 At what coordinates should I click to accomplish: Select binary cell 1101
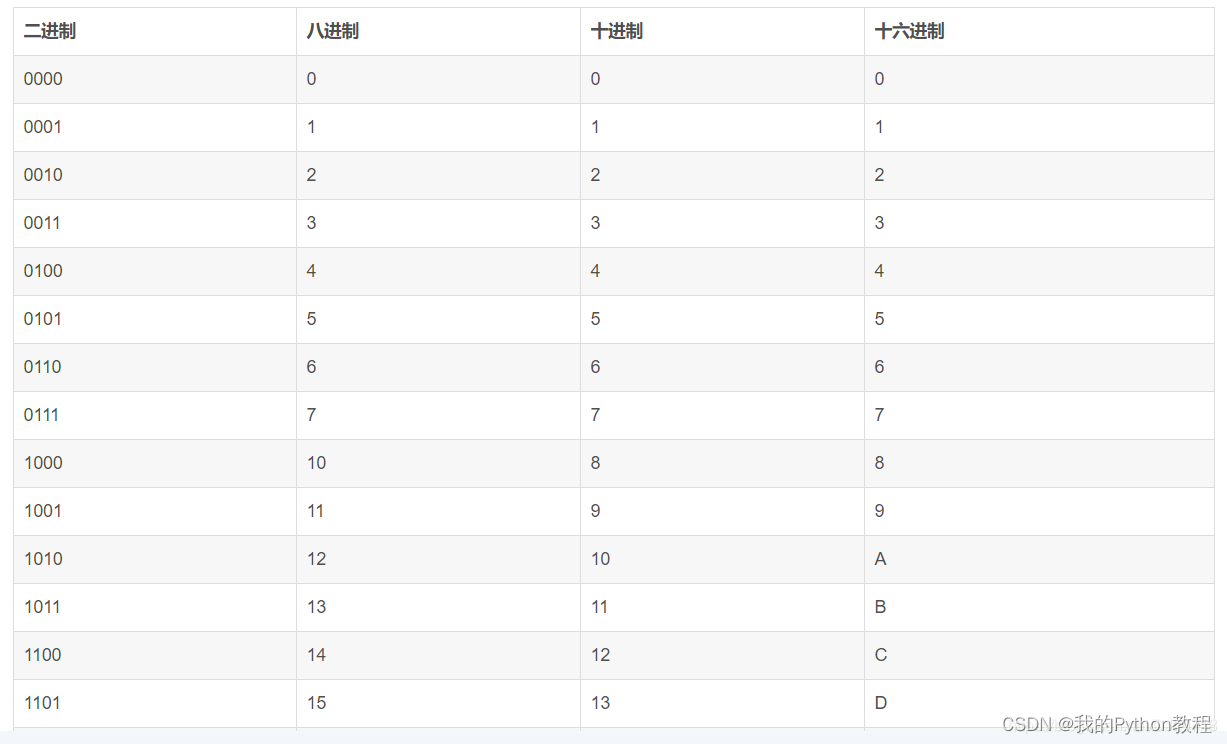pos(43,703)
